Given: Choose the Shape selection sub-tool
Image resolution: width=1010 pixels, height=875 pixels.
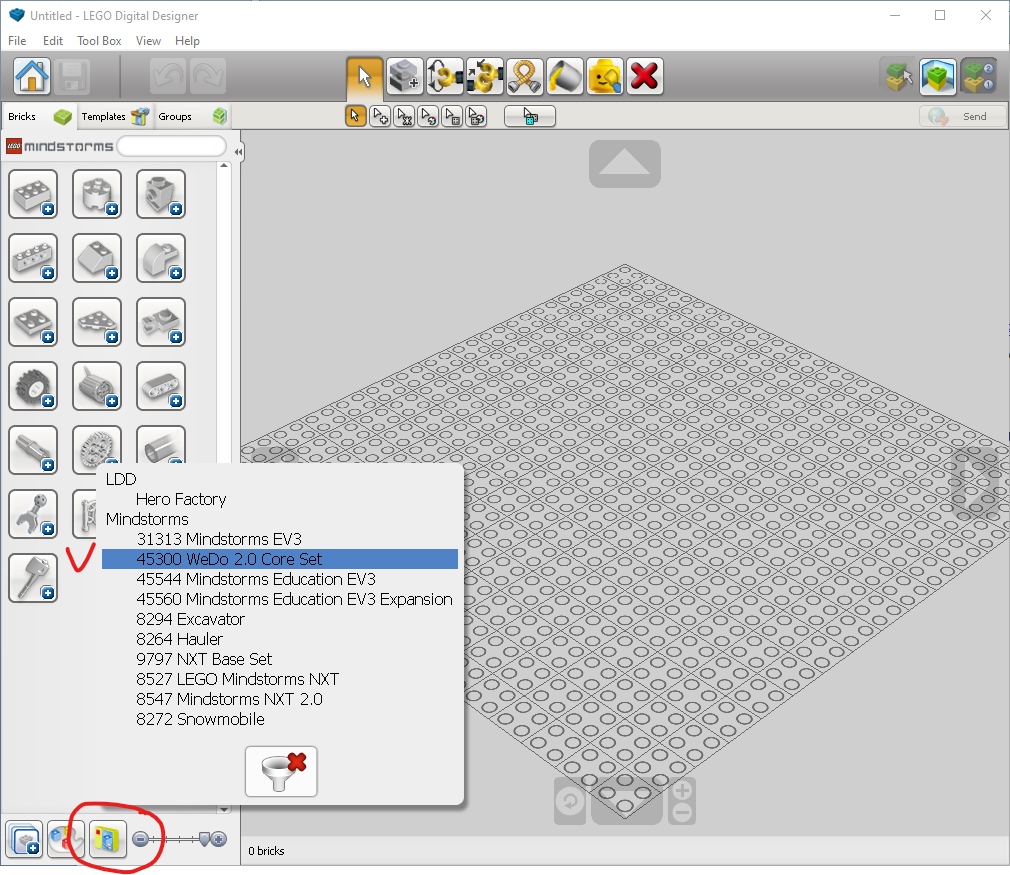Looking at the screenshot, I should pyautogui.click(x=452, y=117).
